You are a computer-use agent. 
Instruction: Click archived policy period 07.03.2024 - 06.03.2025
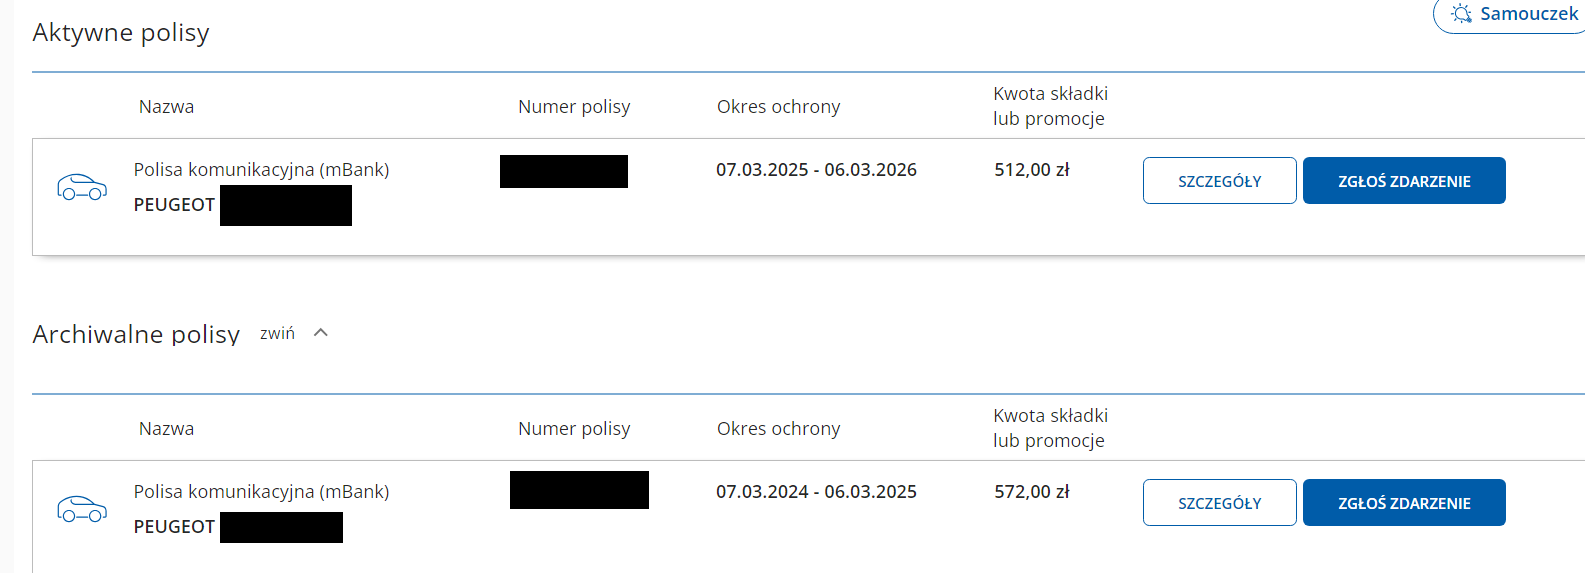816,492
